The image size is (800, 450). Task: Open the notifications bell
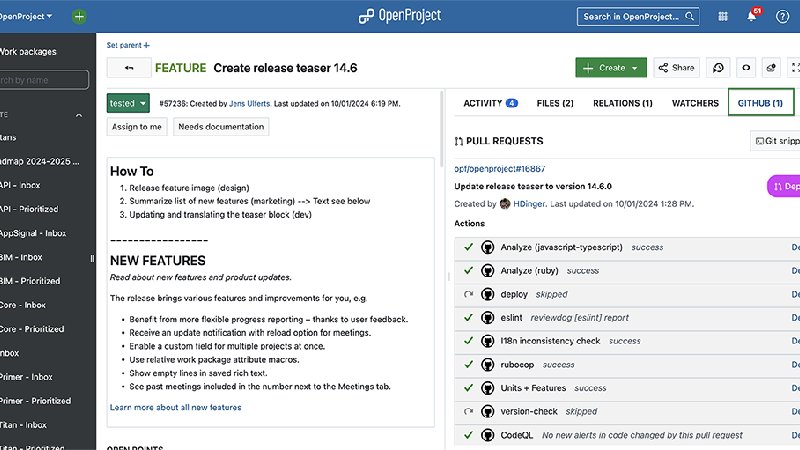coord(752,16)
